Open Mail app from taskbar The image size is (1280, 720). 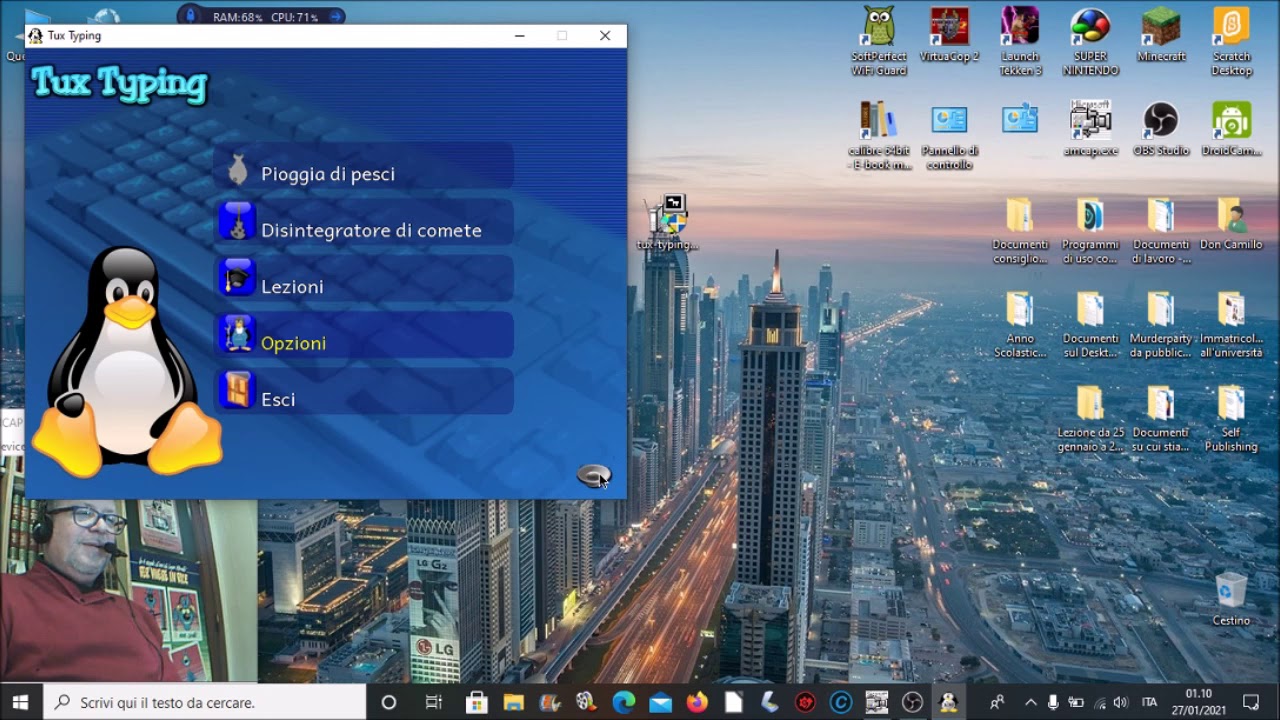[661, 702]
